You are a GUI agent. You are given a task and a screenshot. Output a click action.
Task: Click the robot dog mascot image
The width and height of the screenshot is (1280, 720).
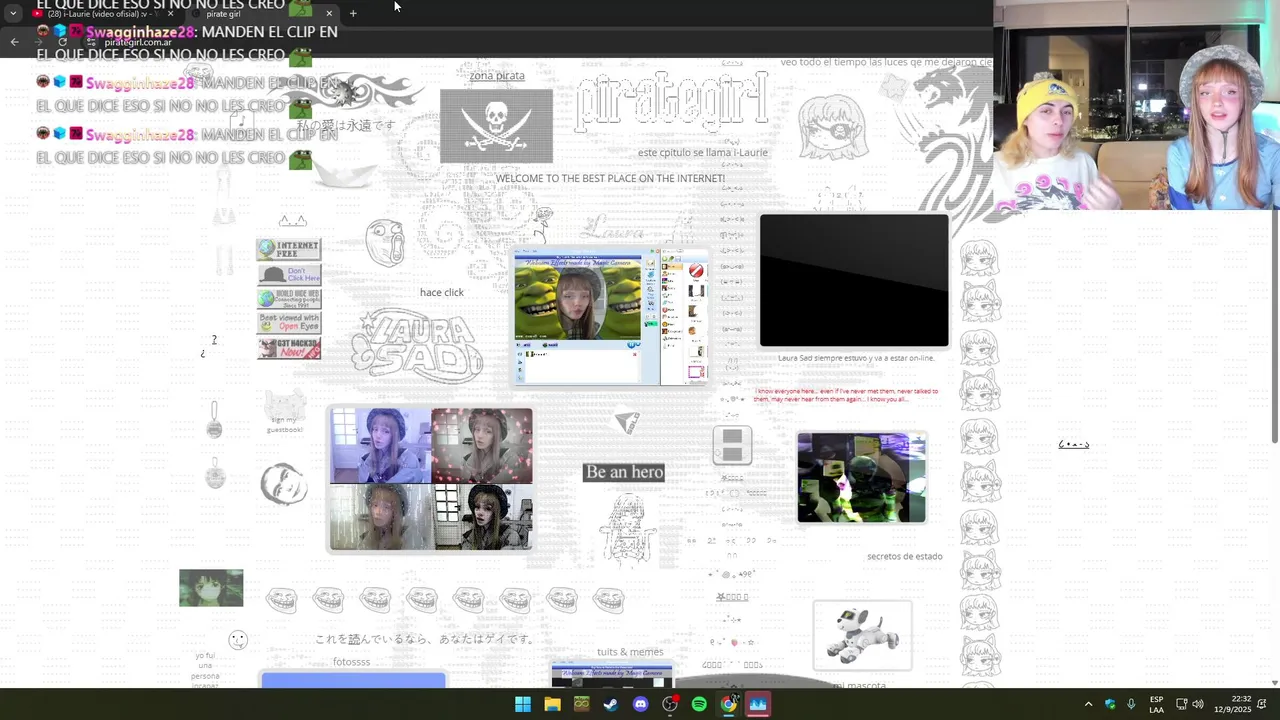point(862,636)
